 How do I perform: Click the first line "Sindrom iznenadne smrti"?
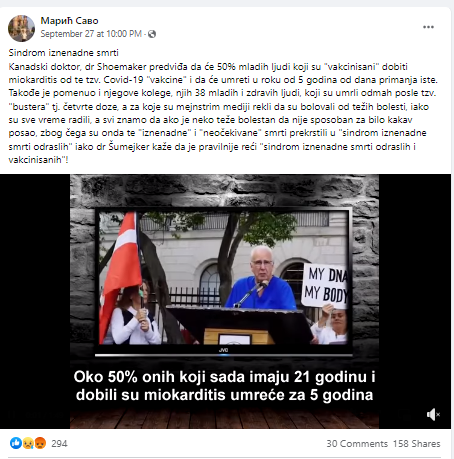coord(63,53)
